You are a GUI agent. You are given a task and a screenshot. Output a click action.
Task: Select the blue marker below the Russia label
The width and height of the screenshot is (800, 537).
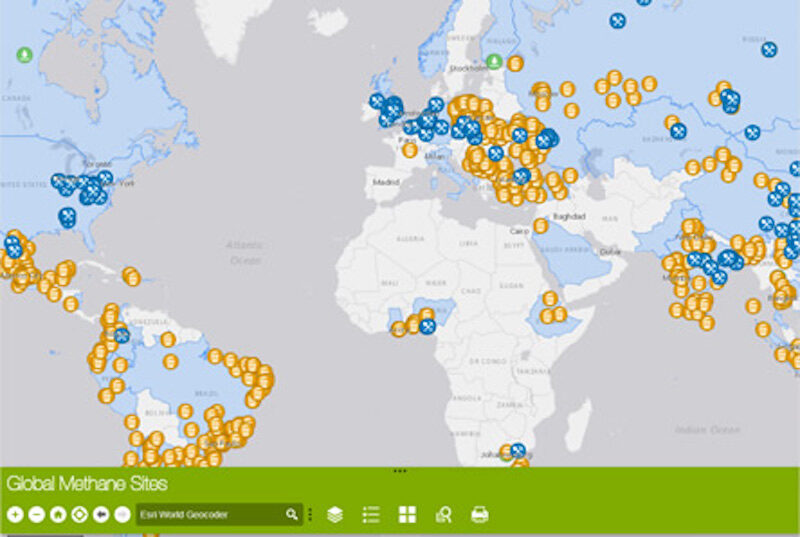tap(769, 49)
